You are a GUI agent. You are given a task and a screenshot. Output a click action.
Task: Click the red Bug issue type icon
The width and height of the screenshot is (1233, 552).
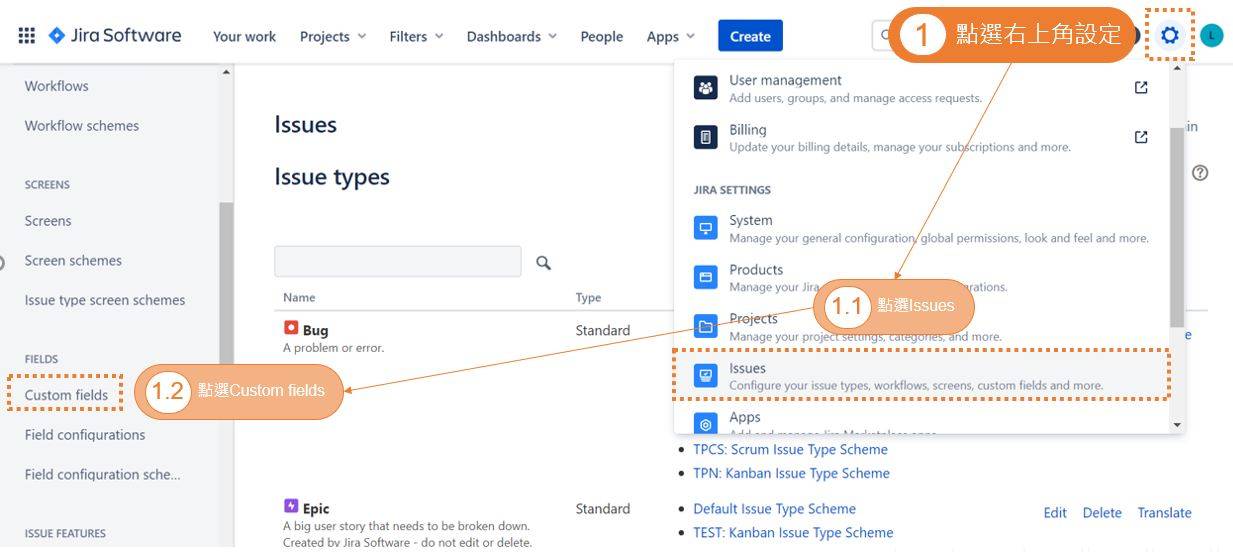pyautogui.click(x=291, y=327)
